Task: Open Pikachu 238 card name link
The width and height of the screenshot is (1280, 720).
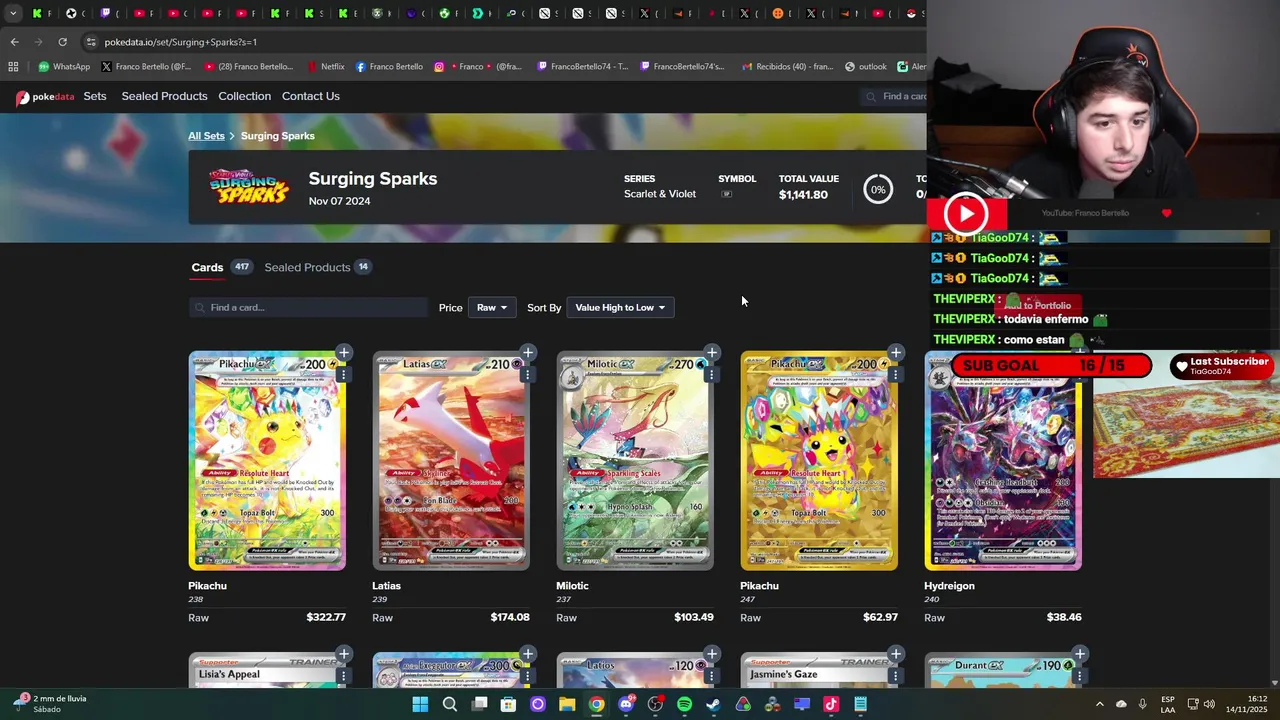Action: click(207, 586)
